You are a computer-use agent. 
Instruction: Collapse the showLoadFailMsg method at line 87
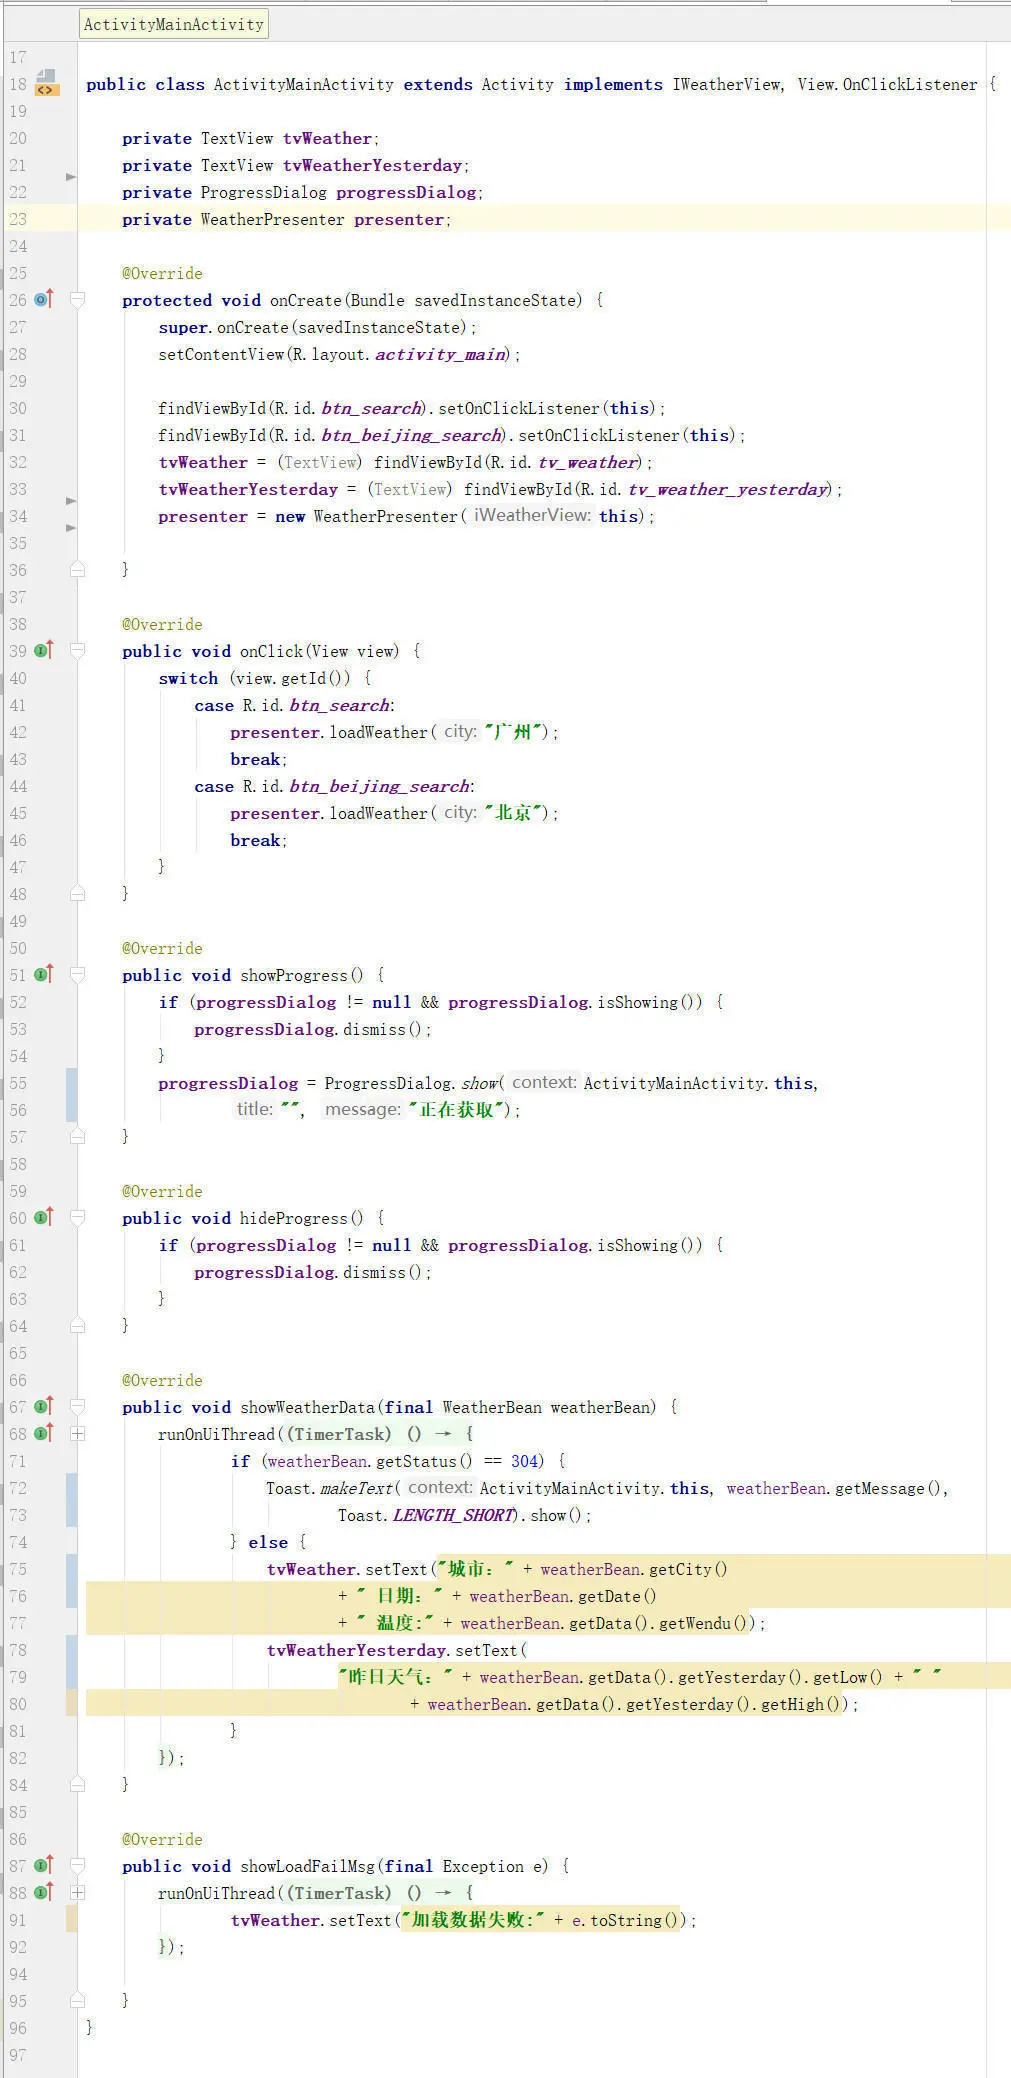77,1865
